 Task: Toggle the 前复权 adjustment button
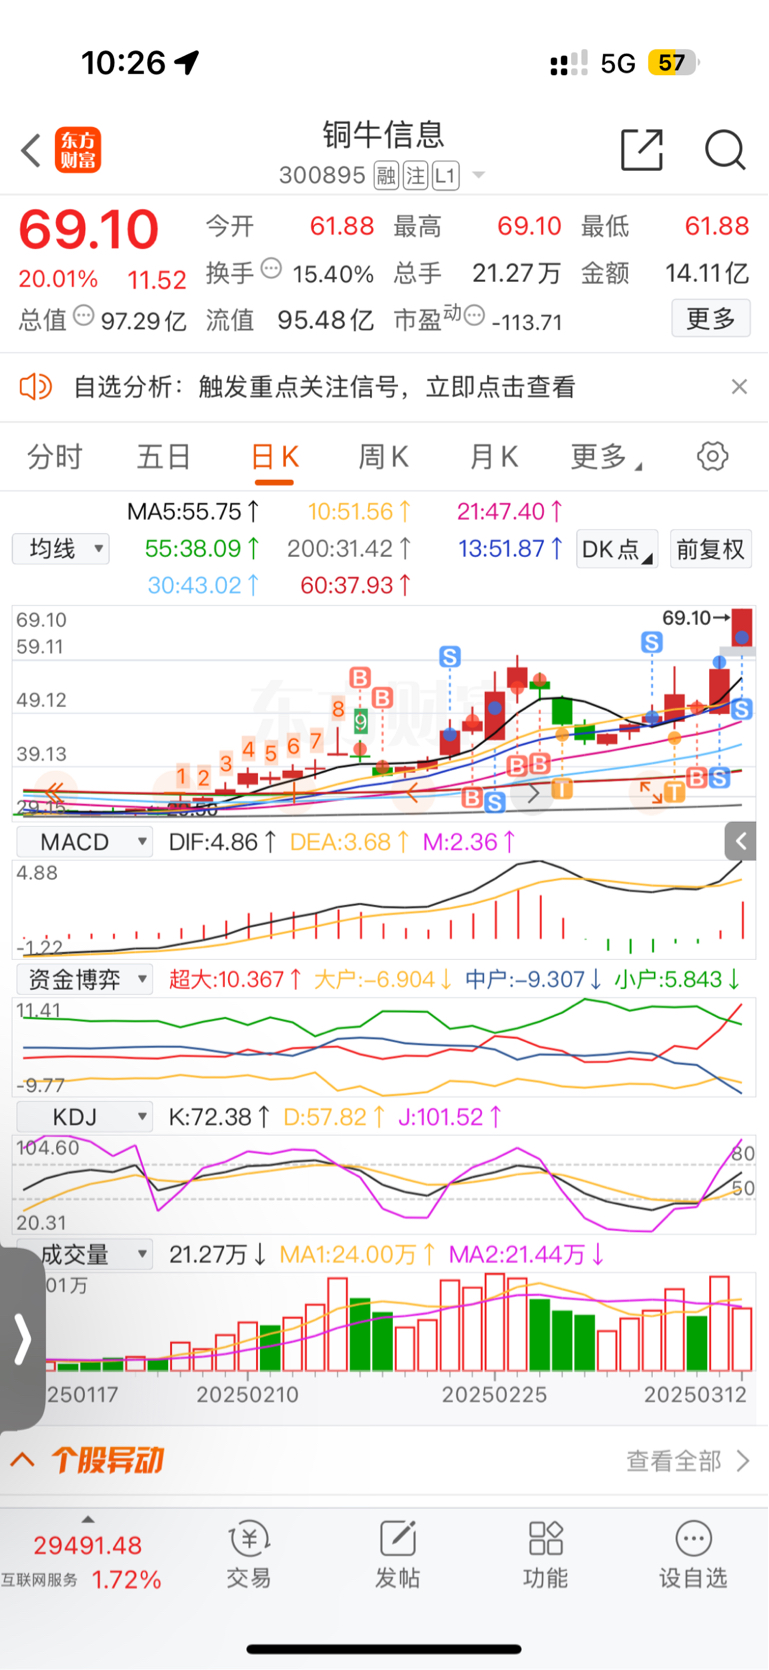point(710,549)
